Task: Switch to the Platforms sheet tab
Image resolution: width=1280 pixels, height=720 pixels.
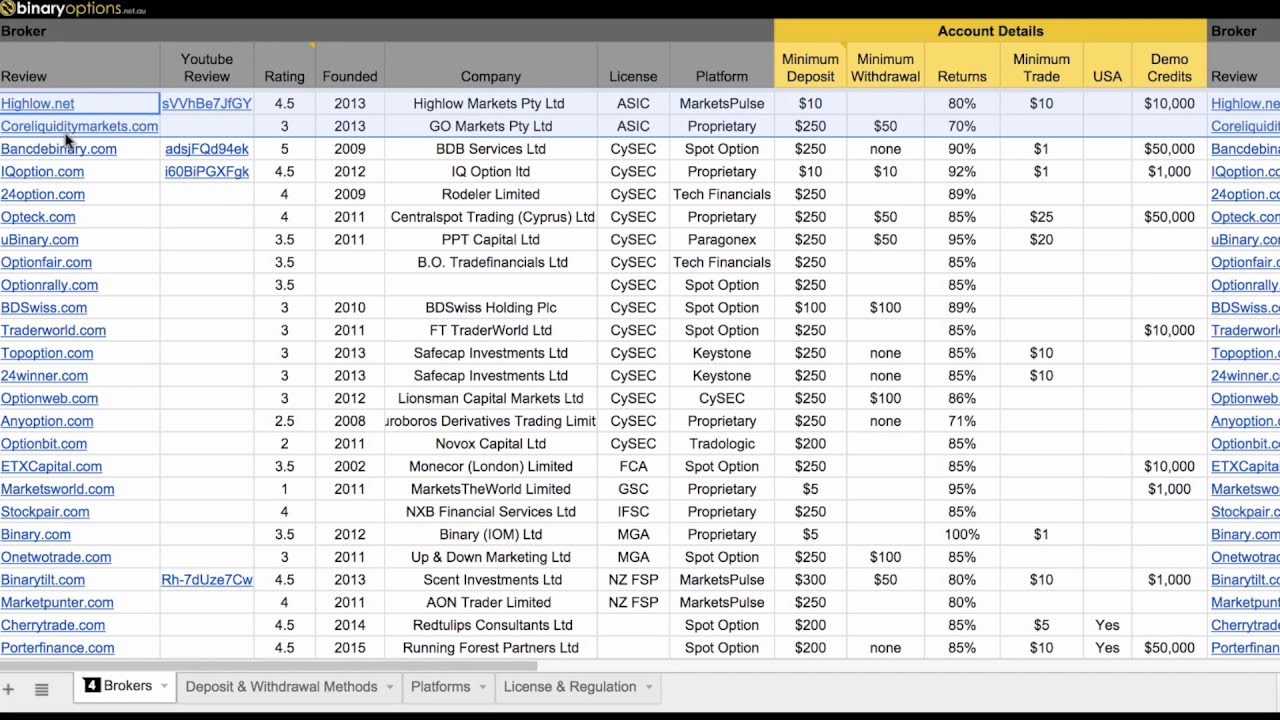Action: [x=441, y=687]
